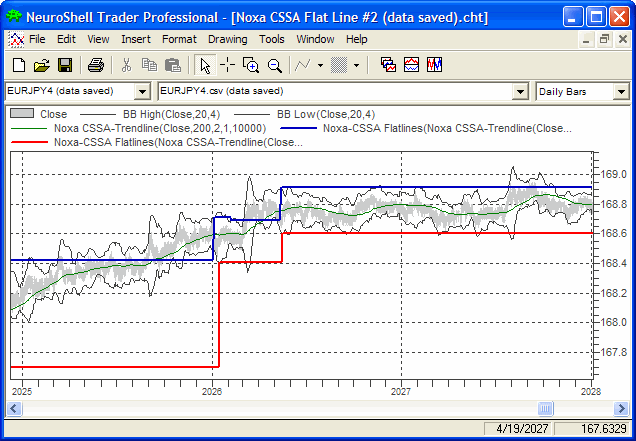Open the Help menu

[357, 39]
